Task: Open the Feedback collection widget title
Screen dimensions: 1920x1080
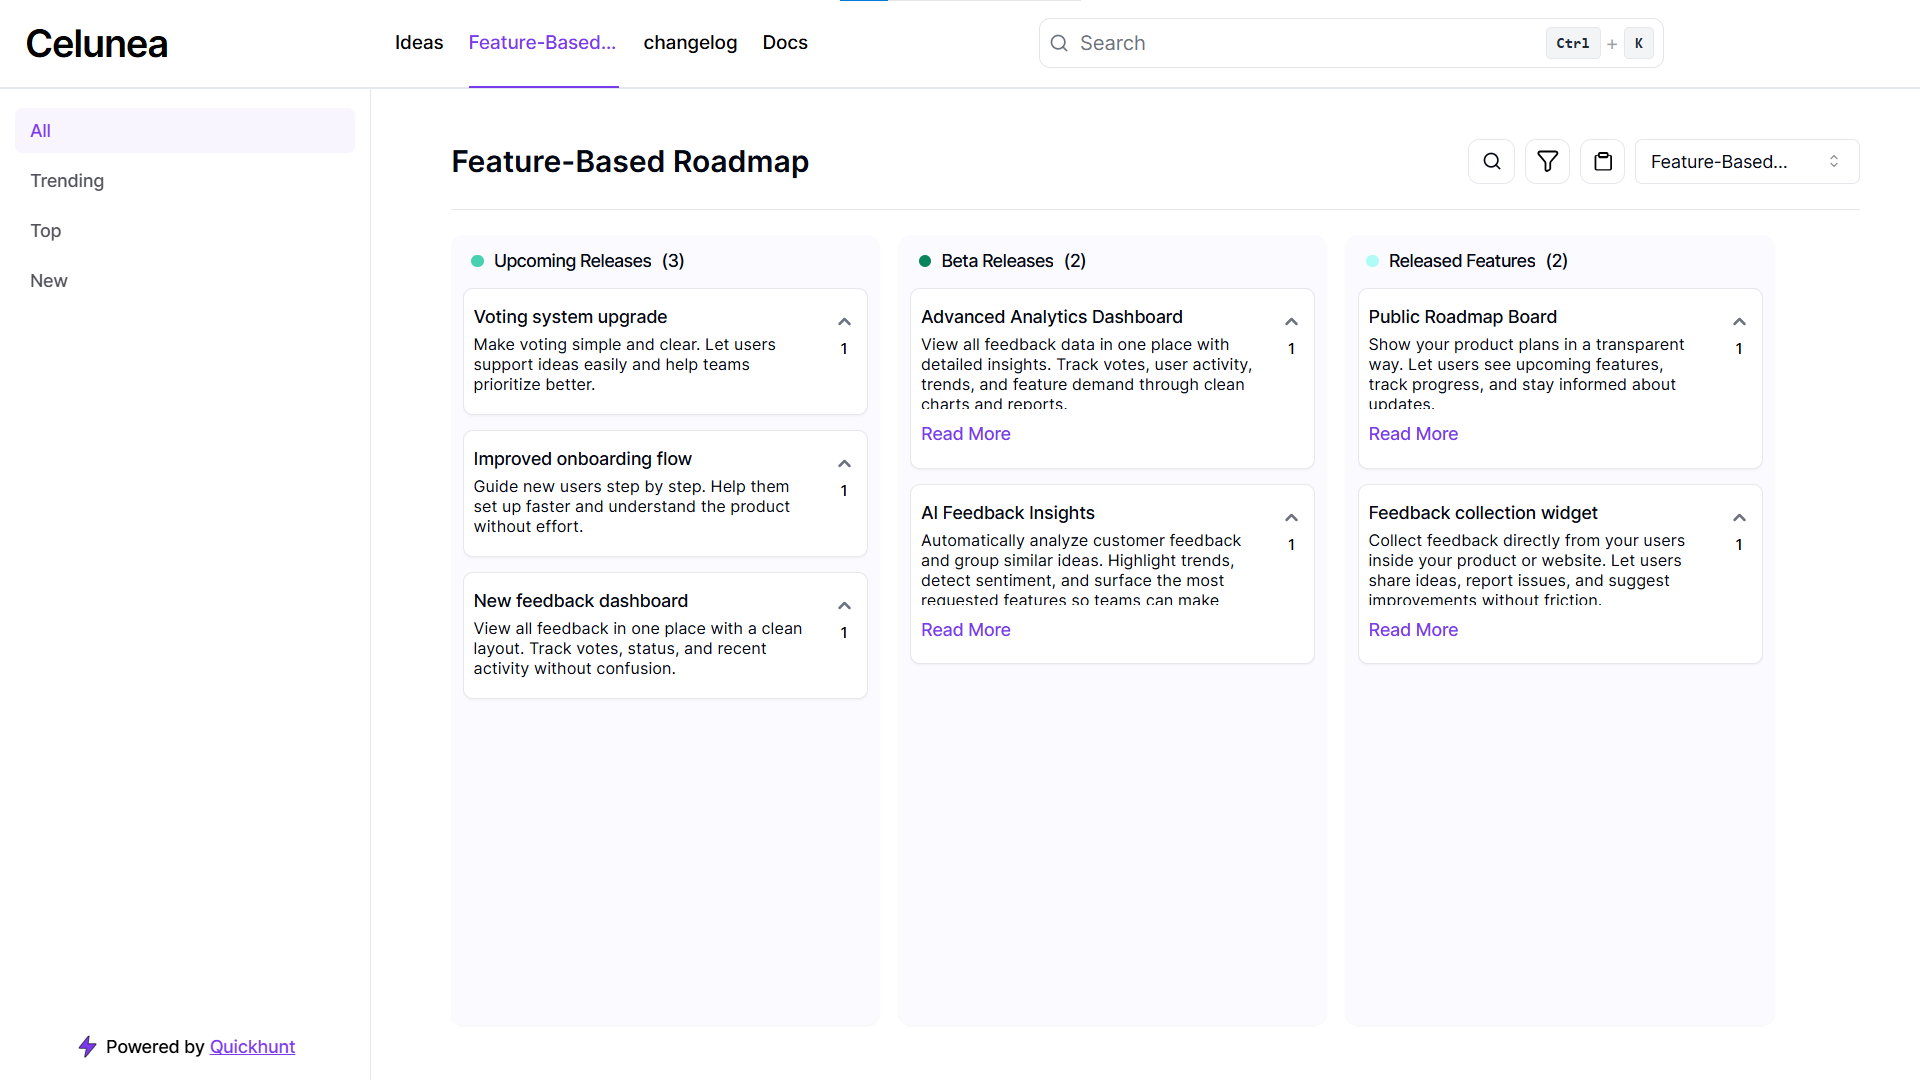Action: tap(1482, 512)
